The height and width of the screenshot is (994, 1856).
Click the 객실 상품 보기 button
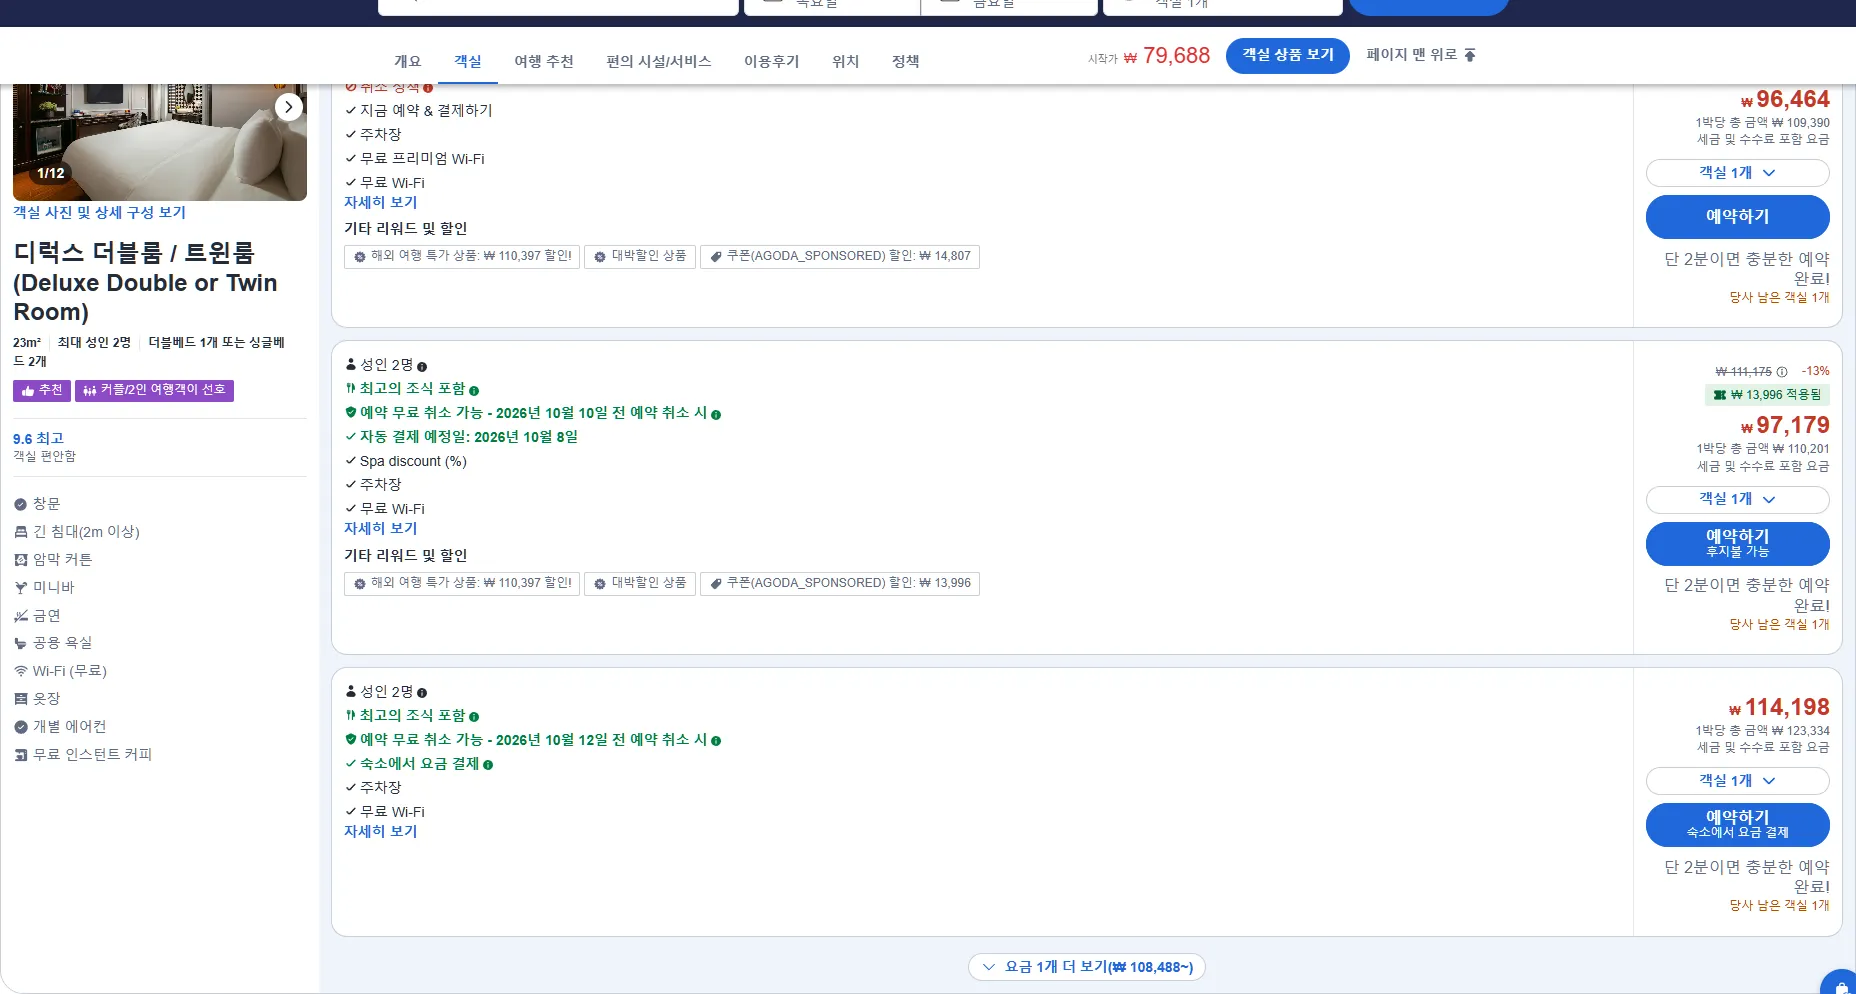pyautogui.click(x=1288, y=55)
